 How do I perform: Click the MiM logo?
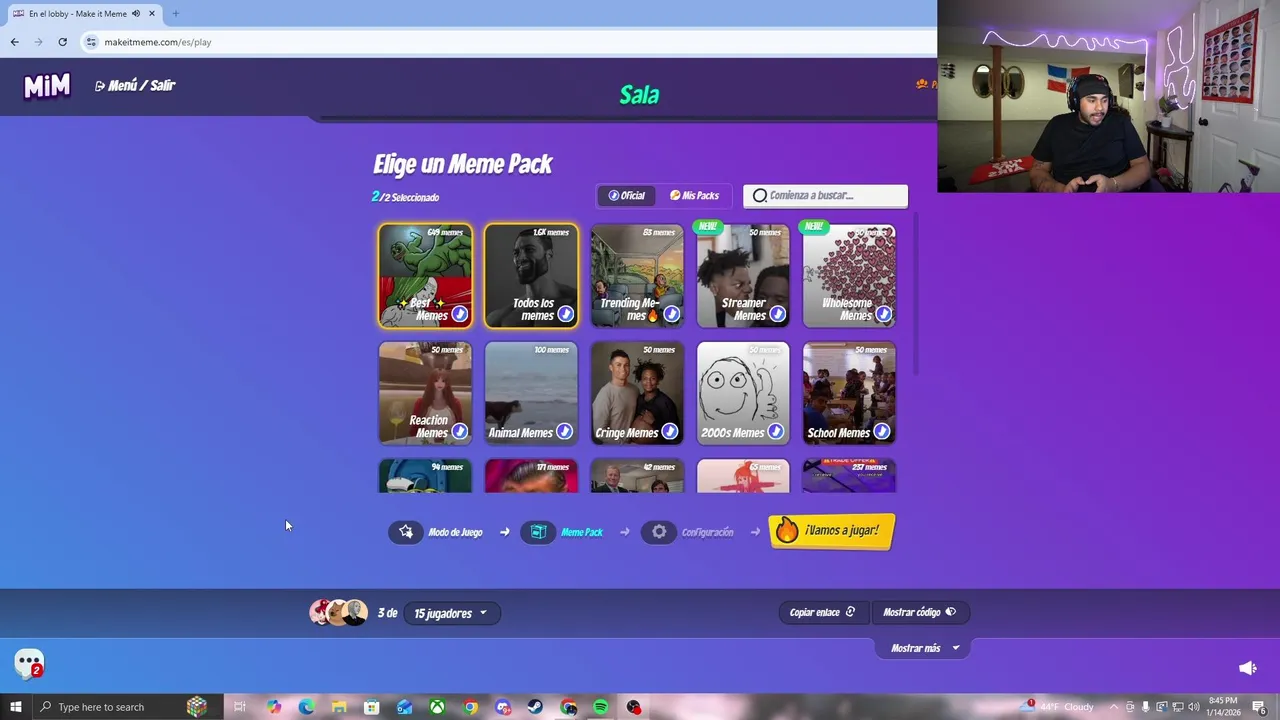[47, 87]
